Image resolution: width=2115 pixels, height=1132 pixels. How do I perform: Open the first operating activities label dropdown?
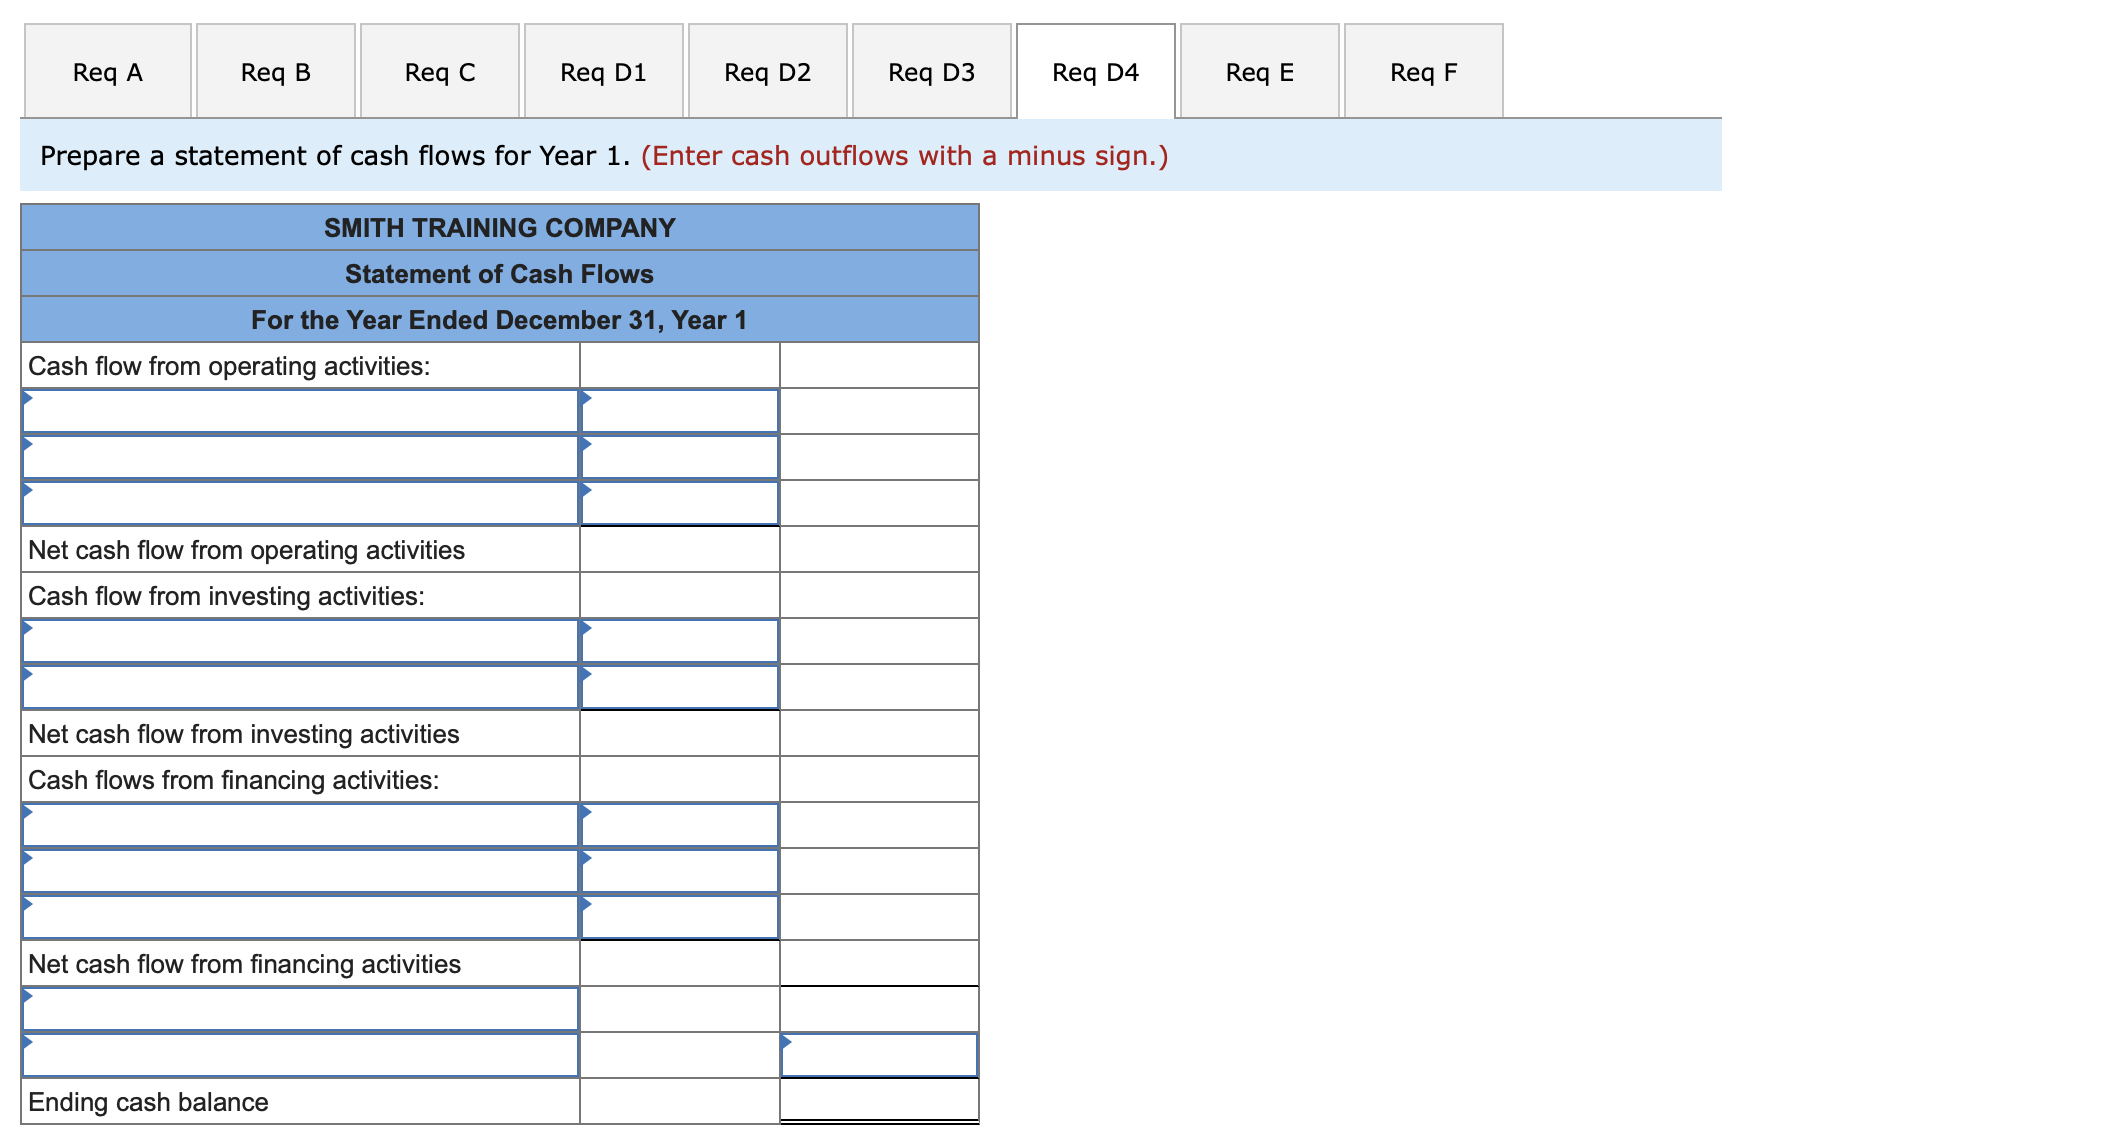point(300,410)
